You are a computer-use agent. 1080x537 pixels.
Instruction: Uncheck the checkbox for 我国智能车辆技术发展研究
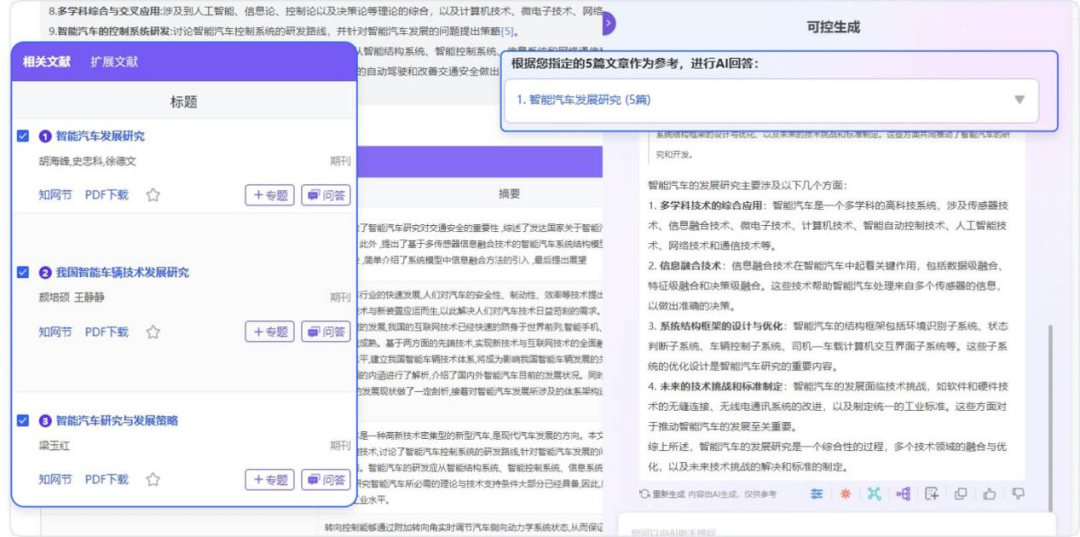[x=23, y=272]
